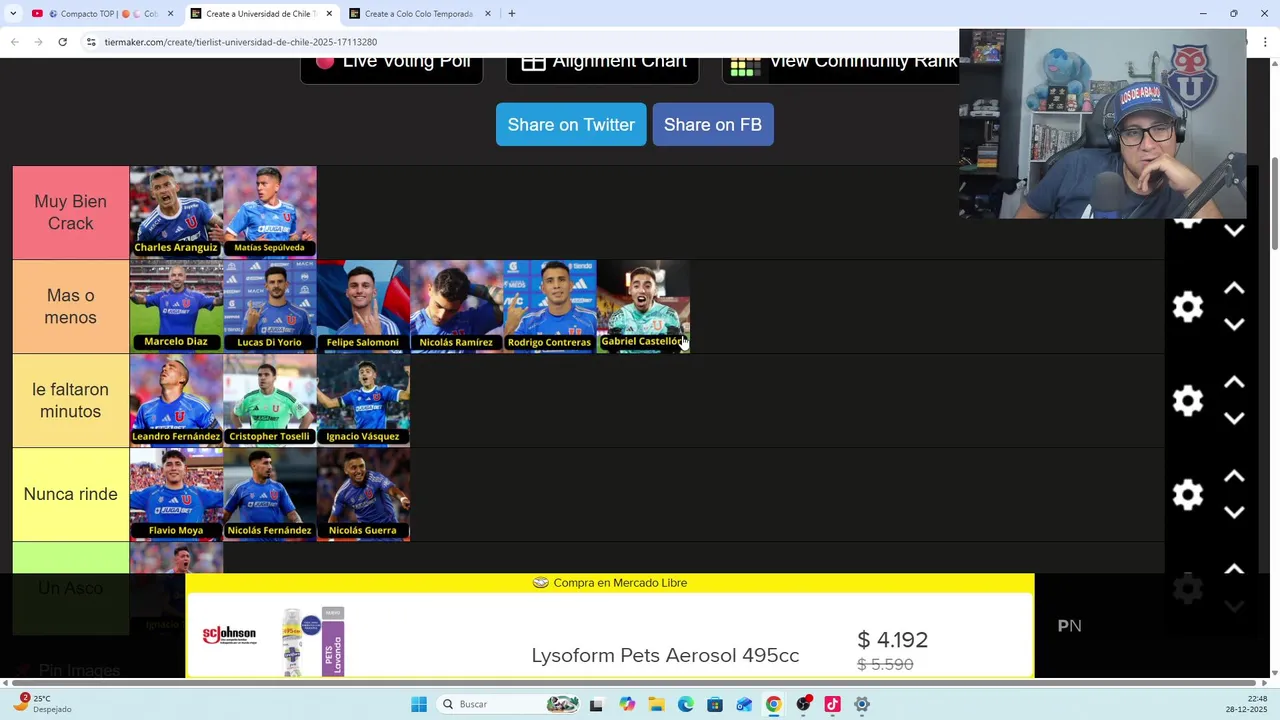Go back in browser history
1280x720 pixels.
click(x=15, y=42)
